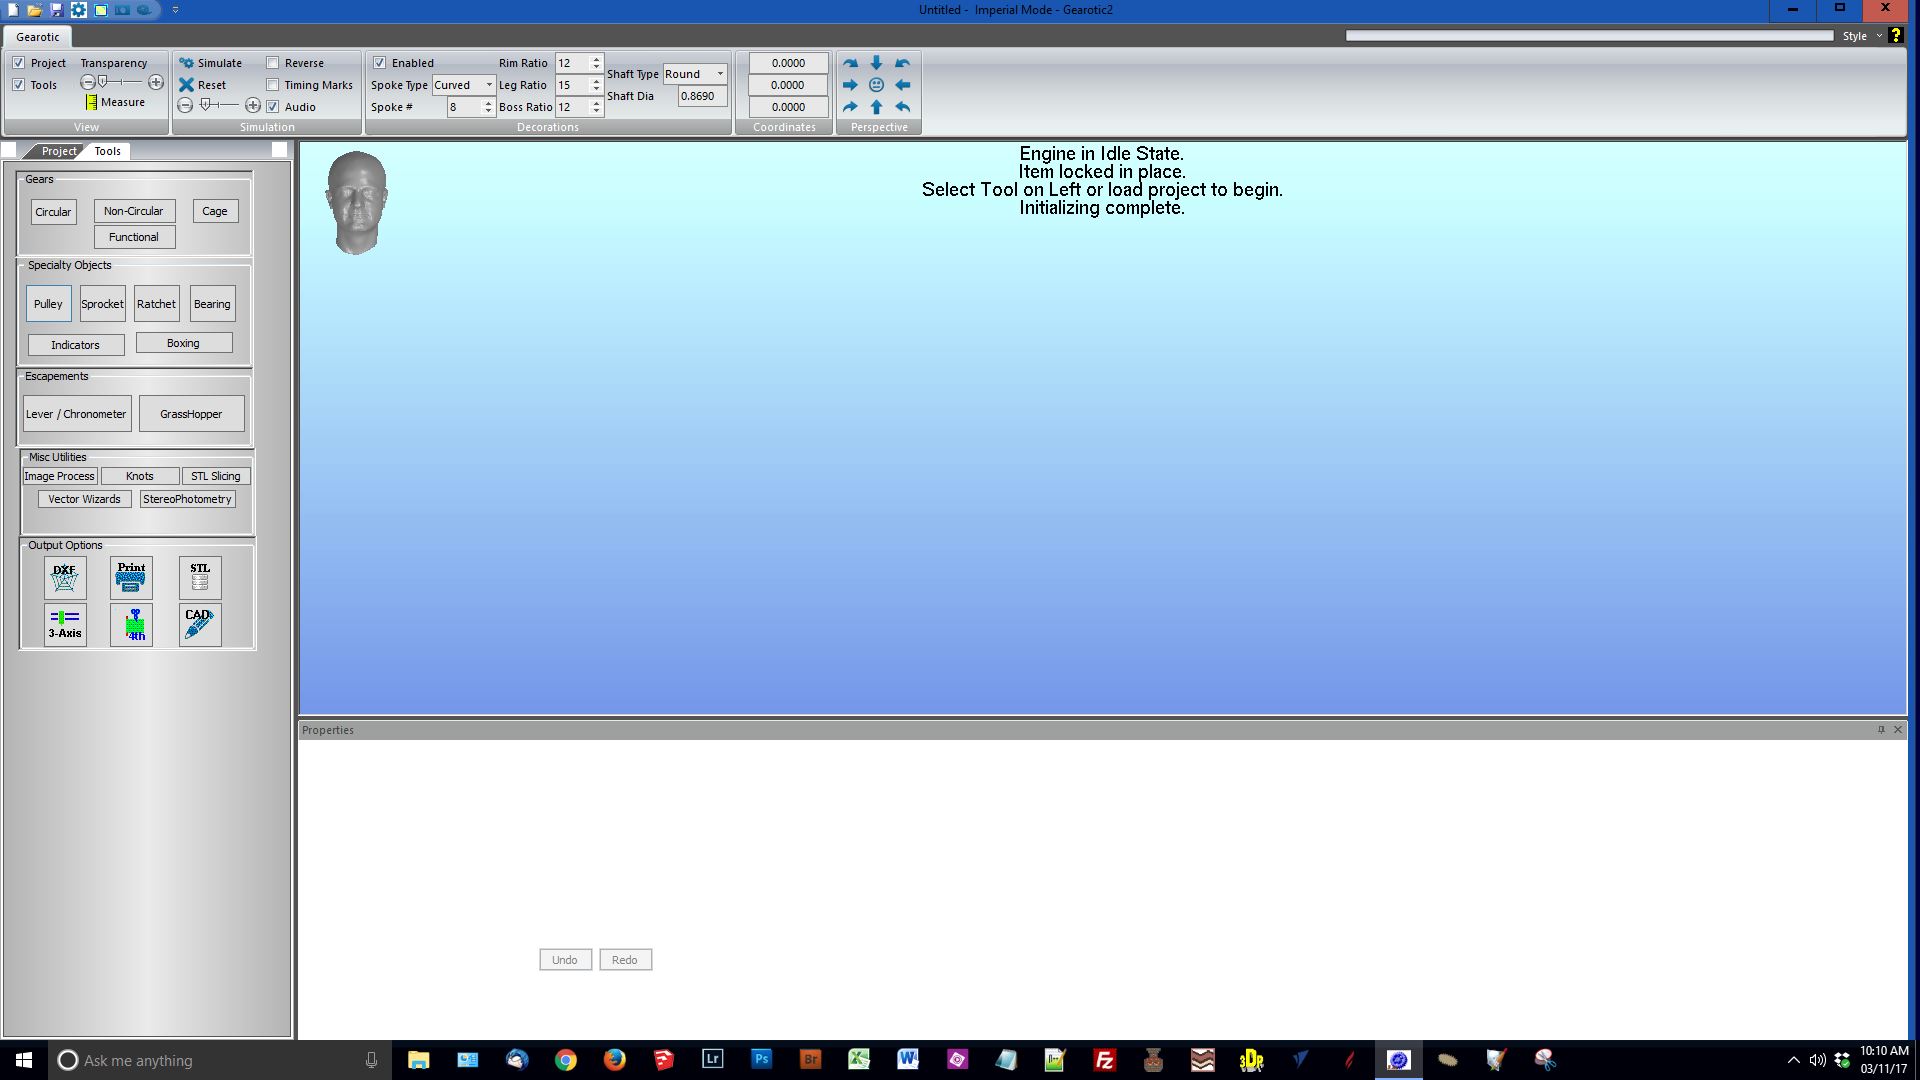Switch to the Project panel tab
Image resolution: width=1920 pixels, height=1080 pixels.
coord(58,151)
